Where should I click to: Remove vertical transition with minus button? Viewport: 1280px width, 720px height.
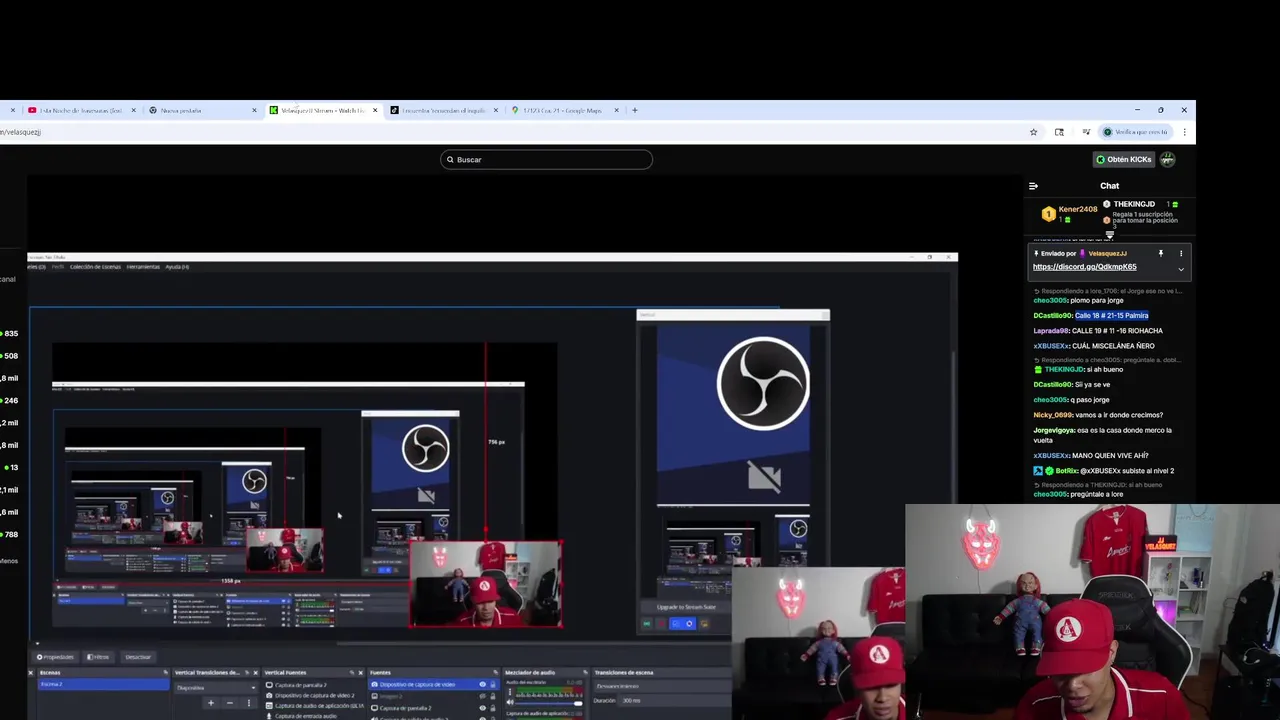point(230,703)
